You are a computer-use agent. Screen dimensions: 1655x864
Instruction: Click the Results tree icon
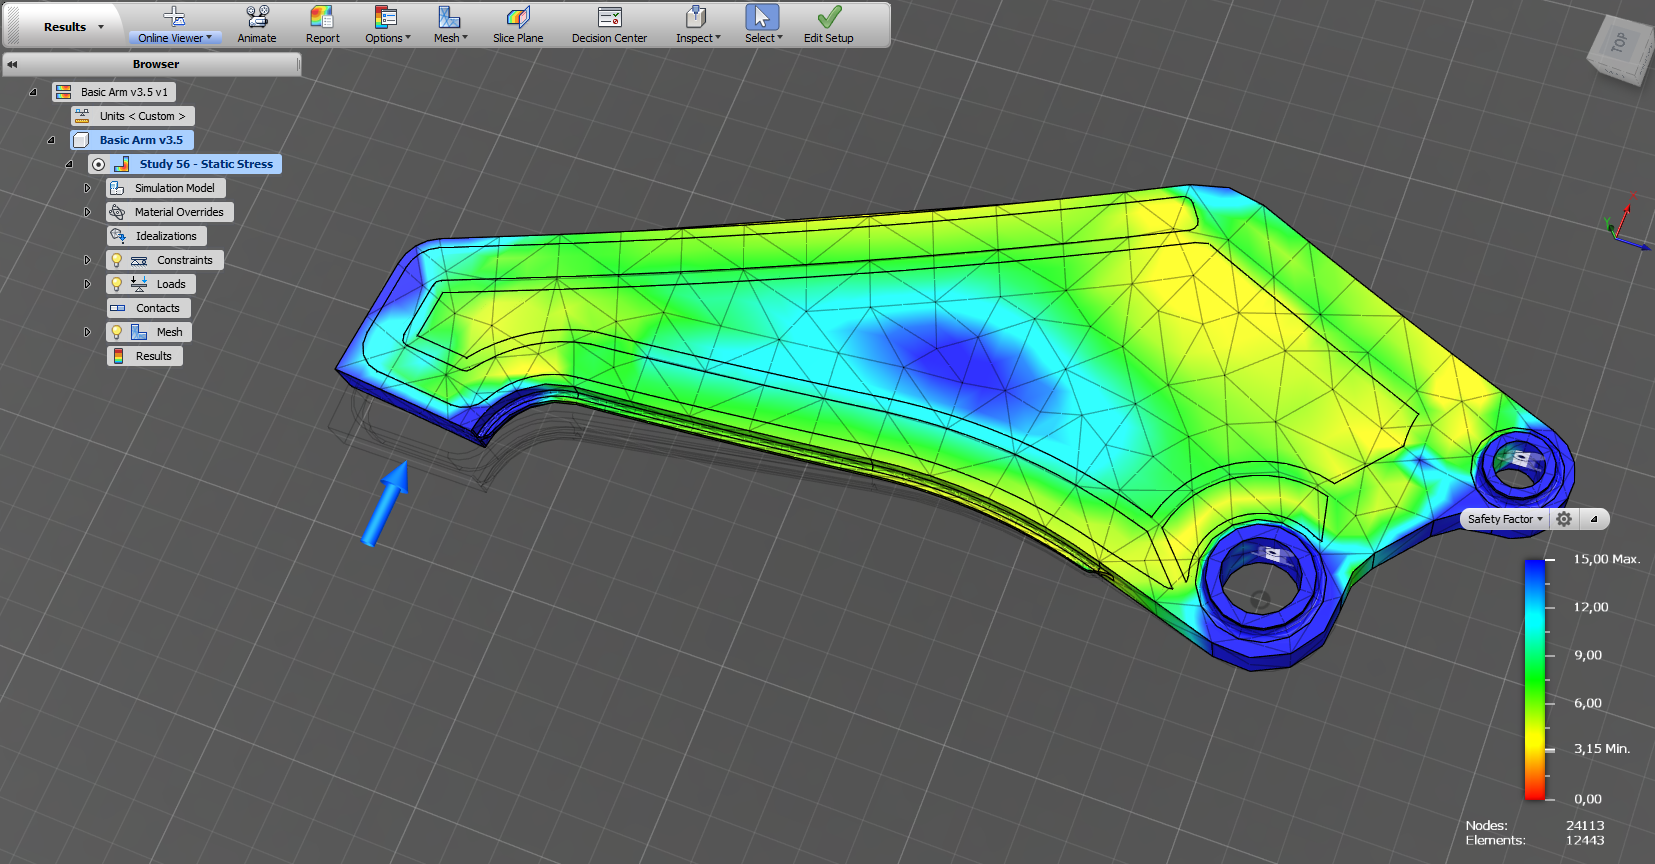tap(118, 356)
